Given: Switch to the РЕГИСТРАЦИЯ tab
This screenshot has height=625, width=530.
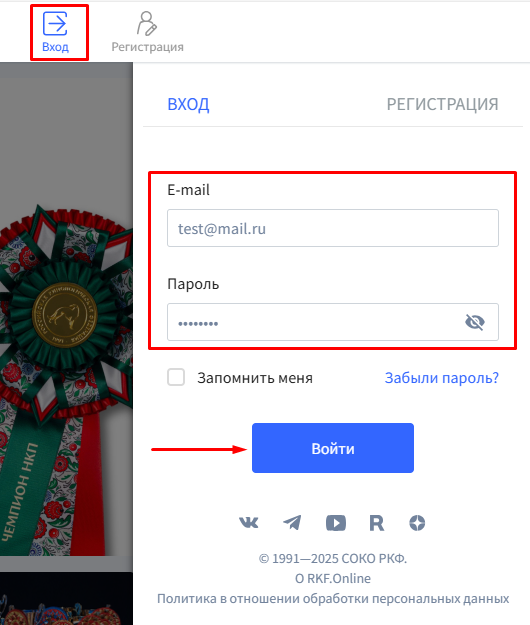Looking at the screenshot, I should [x=442, y=104].
